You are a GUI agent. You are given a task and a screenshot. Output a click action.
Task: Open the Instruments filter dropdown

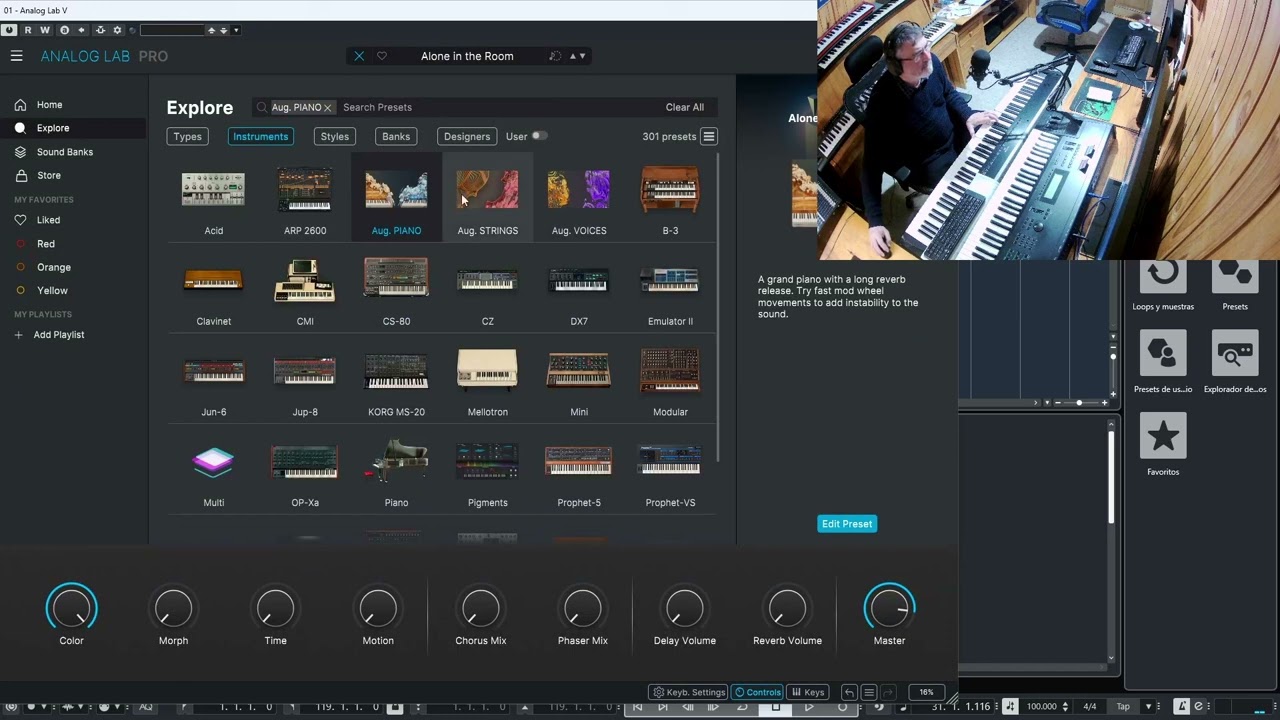coord(260,136)
